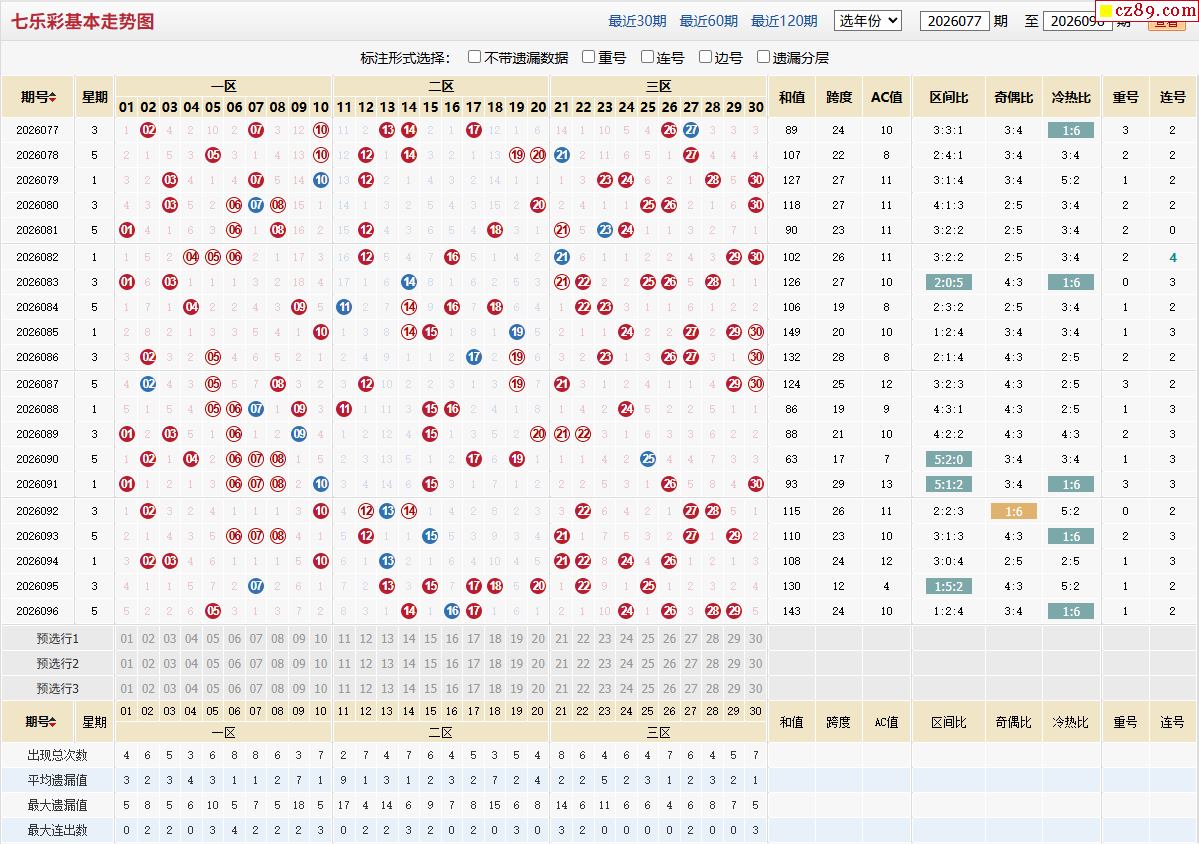The width and height of the screenshot is (1199, 844).
Task: Show the 最近30期 results
Action: (x=637, y=21)
